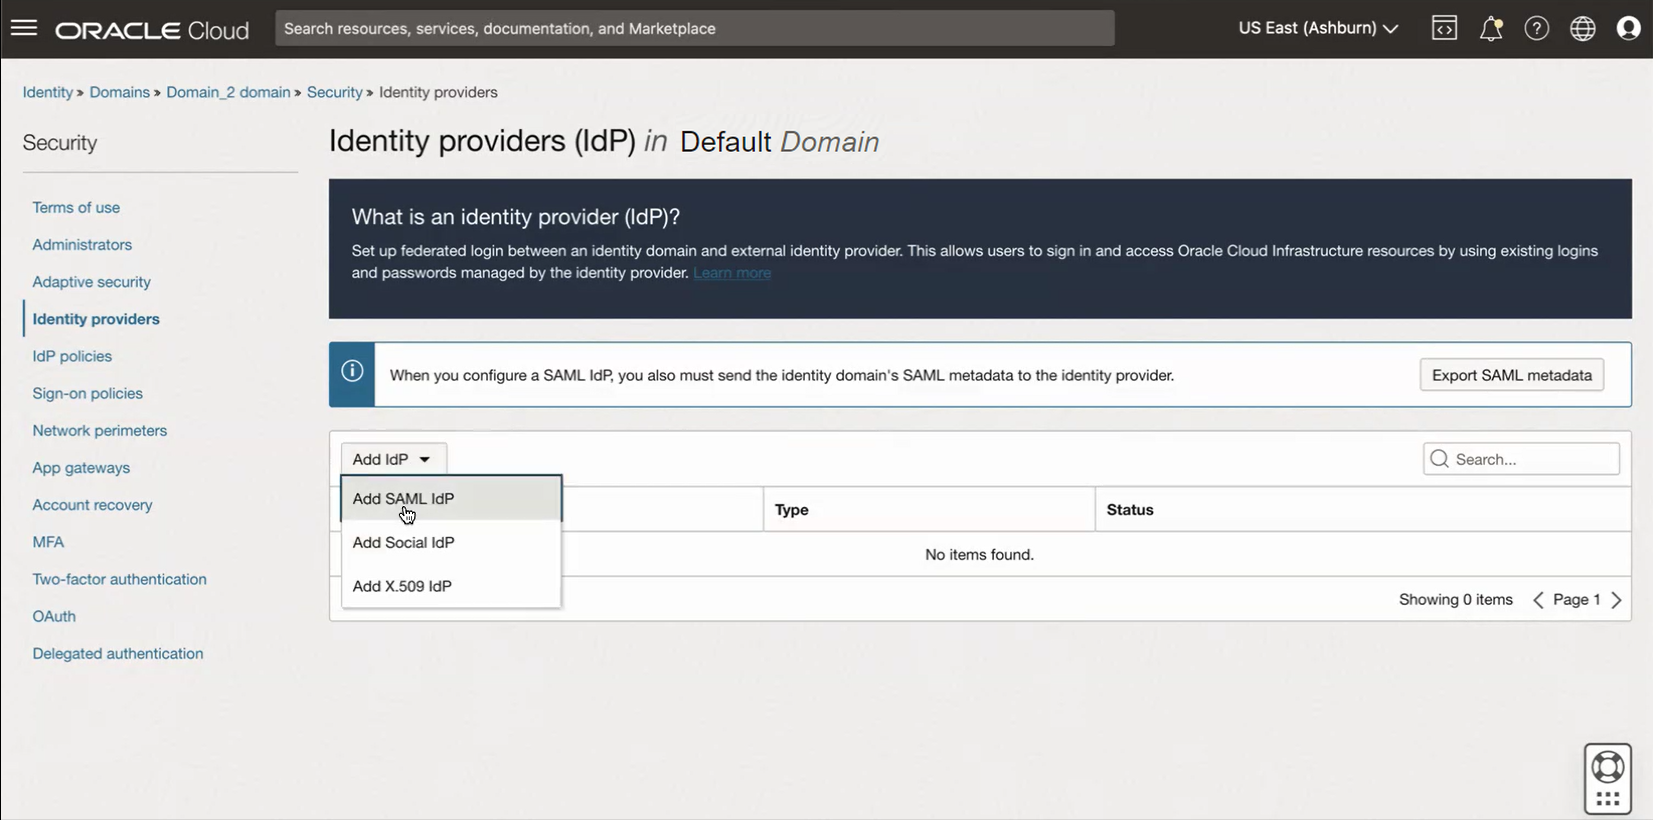The height and width of the screenshot is (820, 1653).
Task: Open the language globe icon
Action: 1583,28
